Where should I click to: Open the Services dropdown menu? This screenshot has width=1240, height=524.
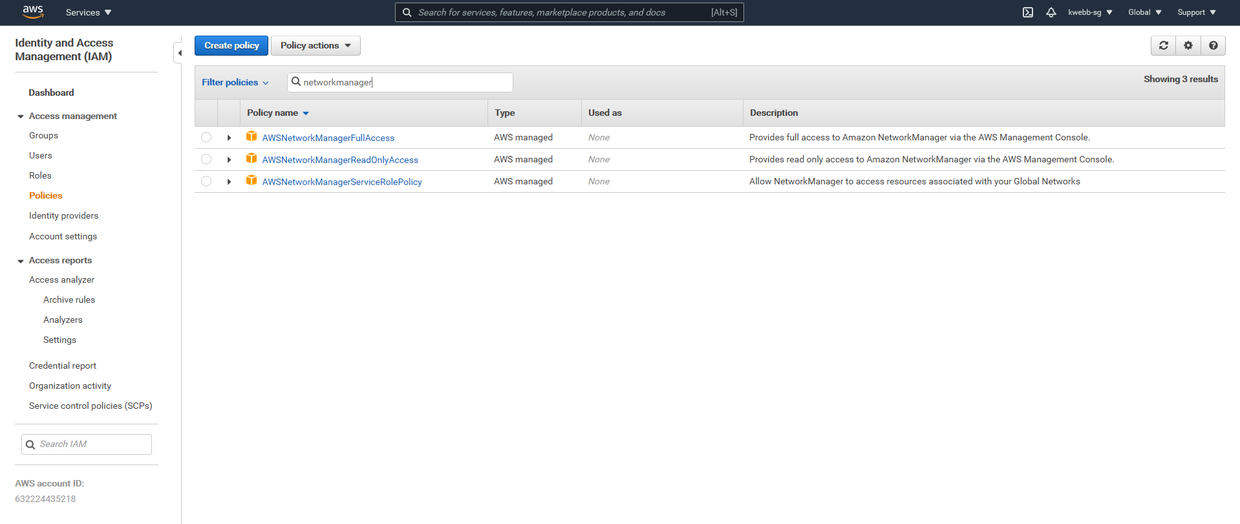click(89, 12)
